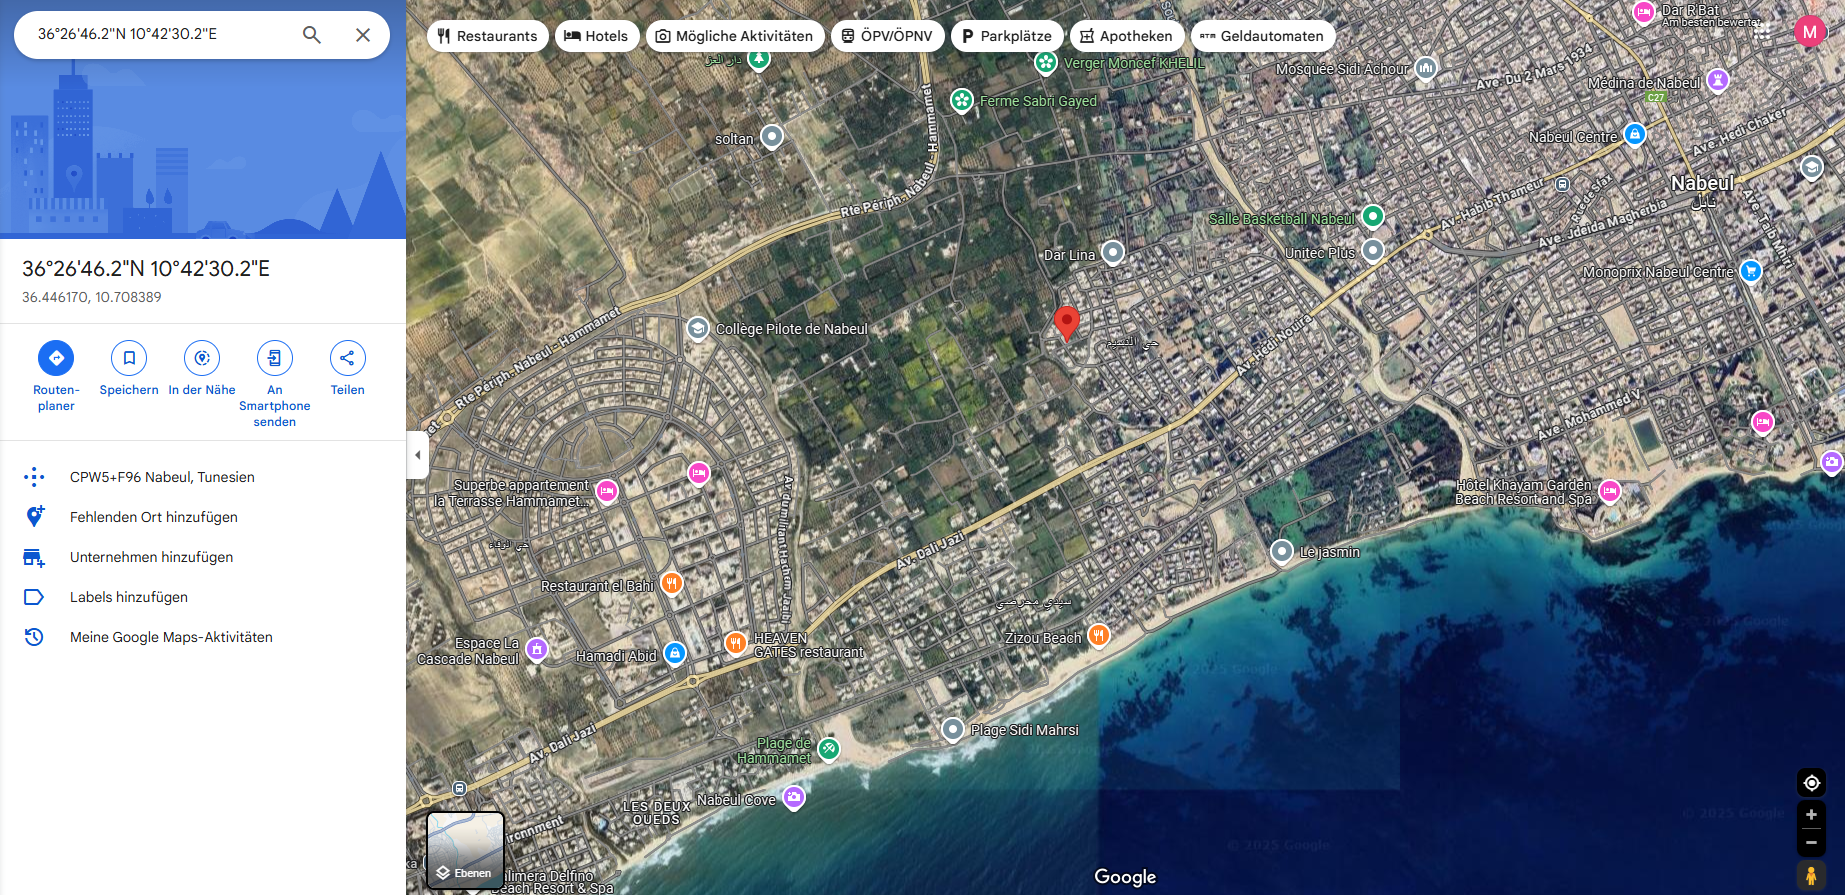Click the Collège Pilote de Nabeul marker
This screenshot has width=1845, height=895.
point(698,328)
